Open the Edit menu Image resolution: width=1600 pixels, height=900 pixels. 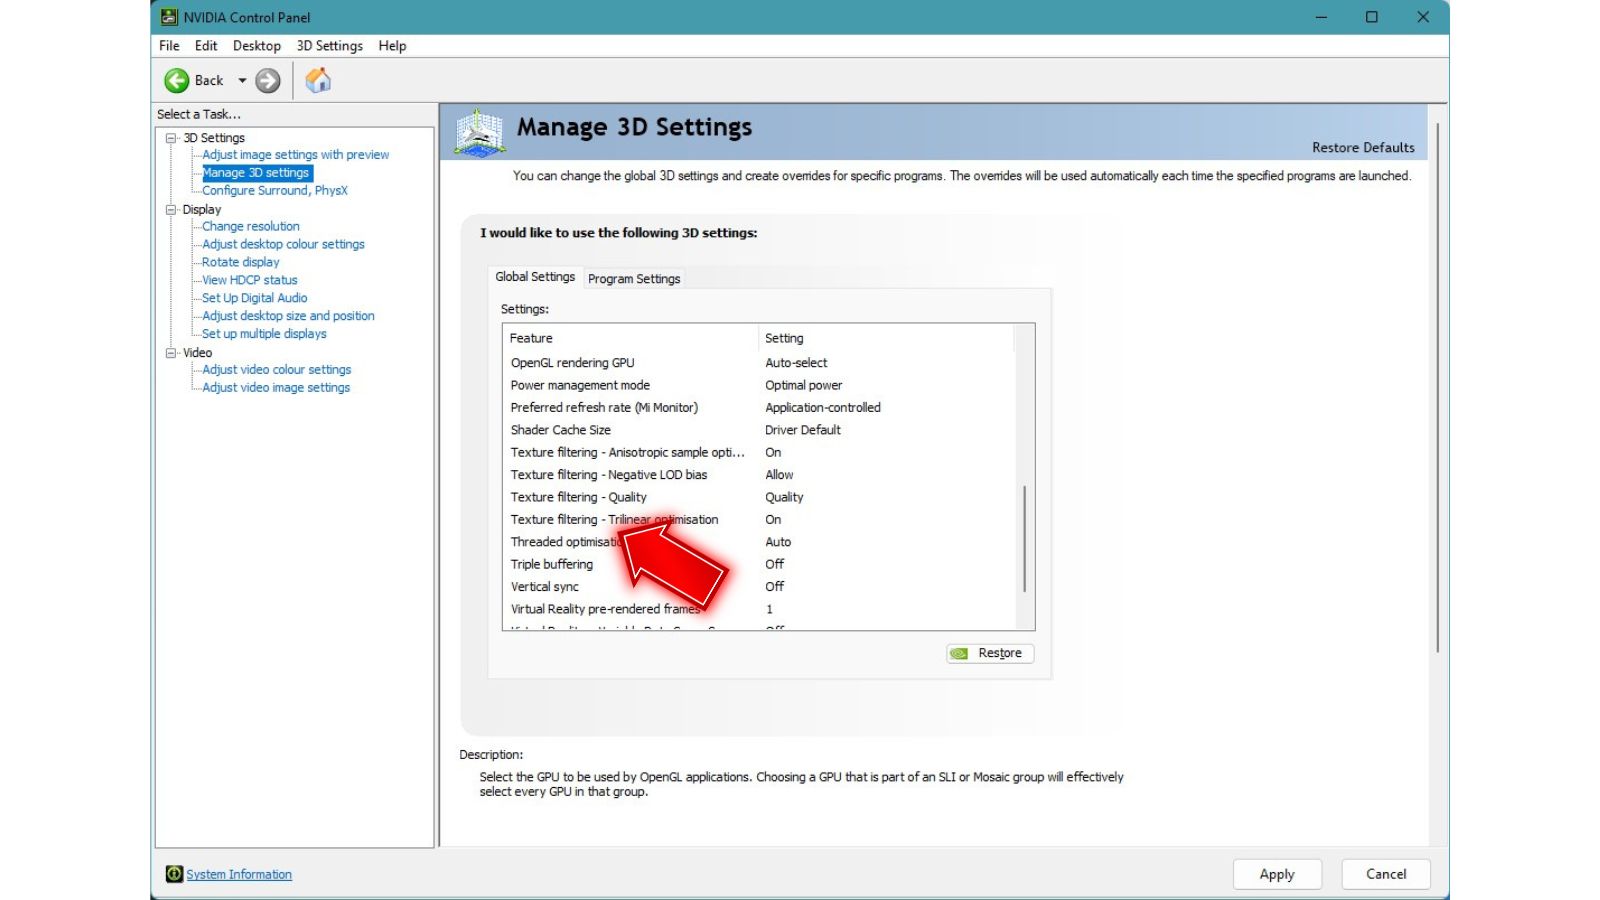tap(206, 46)
